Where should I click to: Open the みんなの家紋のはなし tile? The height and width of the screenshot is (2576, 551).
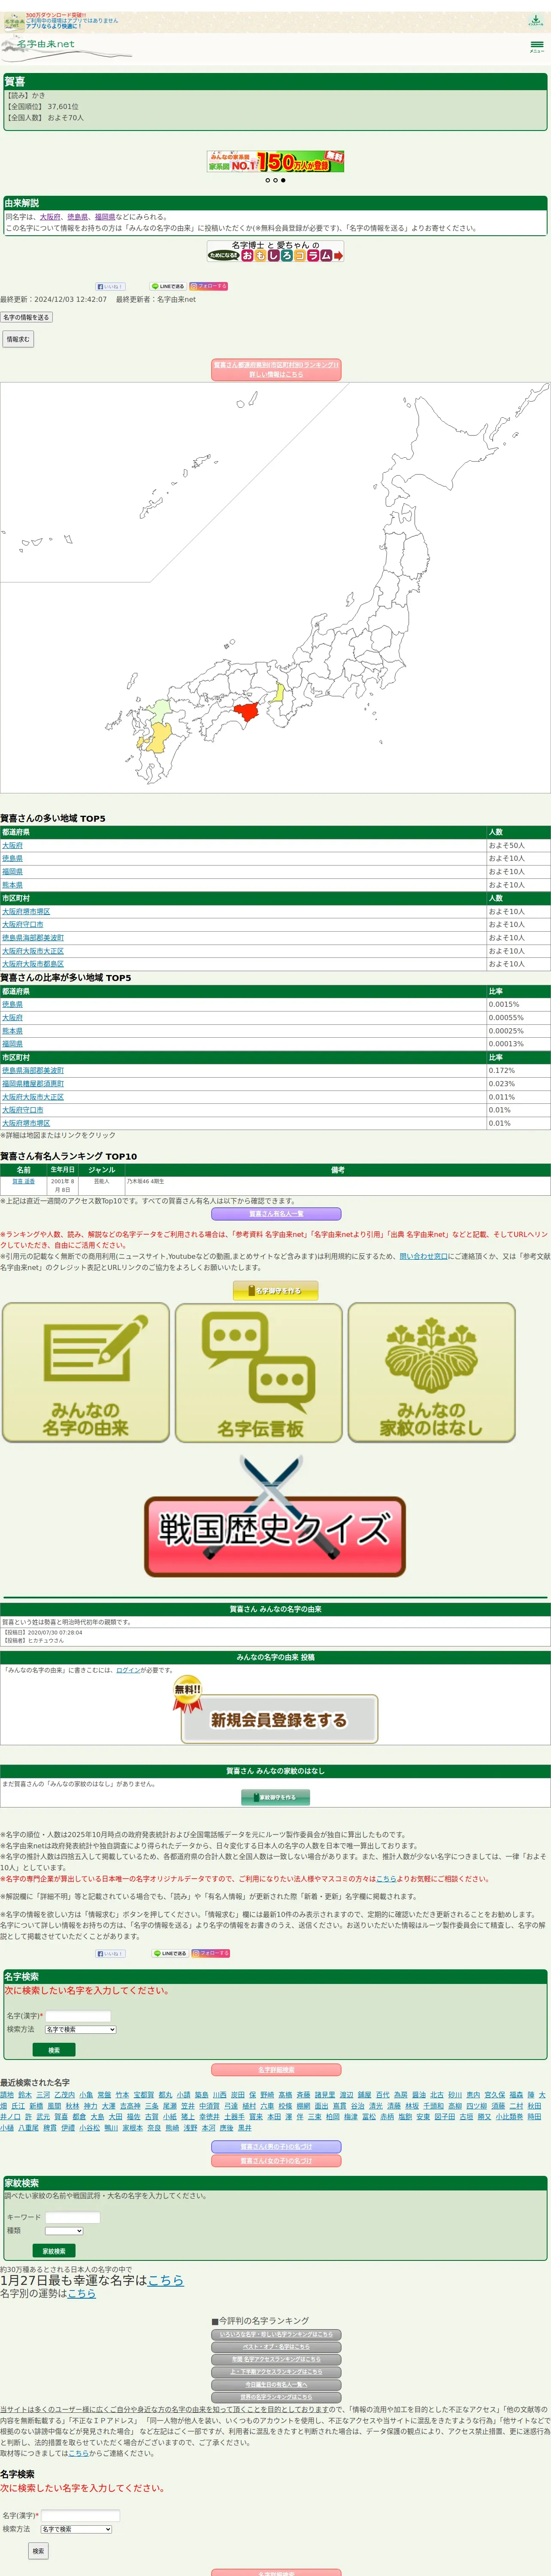coord(432,1373)
